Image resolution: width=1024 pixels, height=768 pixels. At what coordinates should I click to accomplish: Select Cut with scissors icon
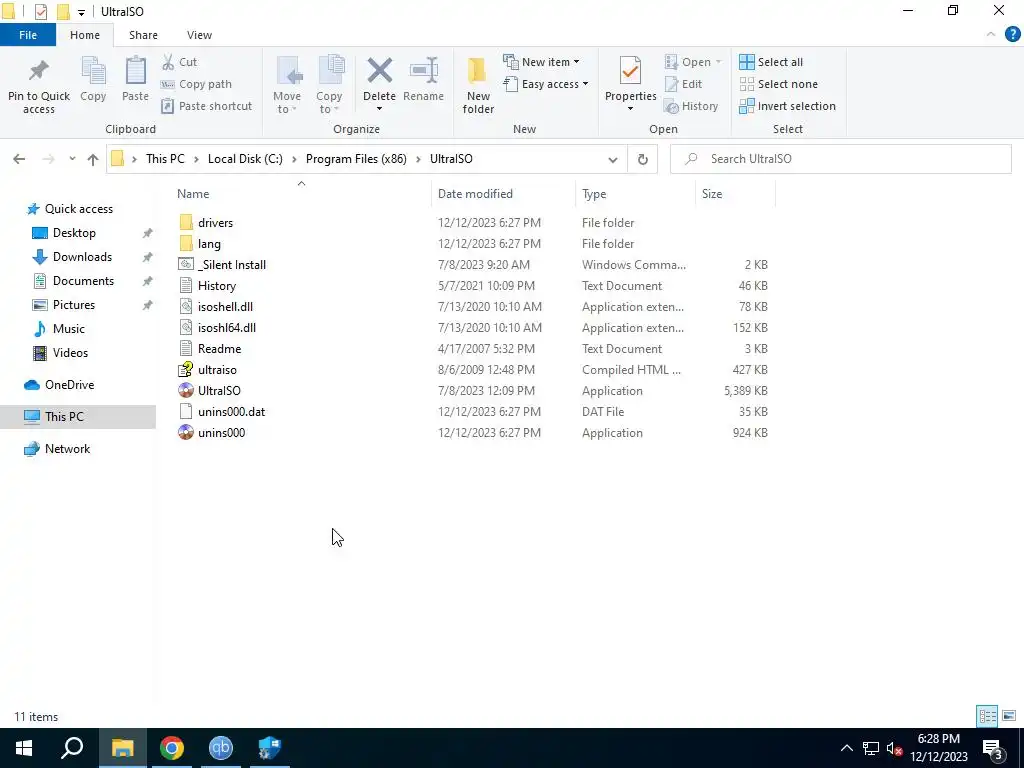pyautogui.click(x=180, y=62)
